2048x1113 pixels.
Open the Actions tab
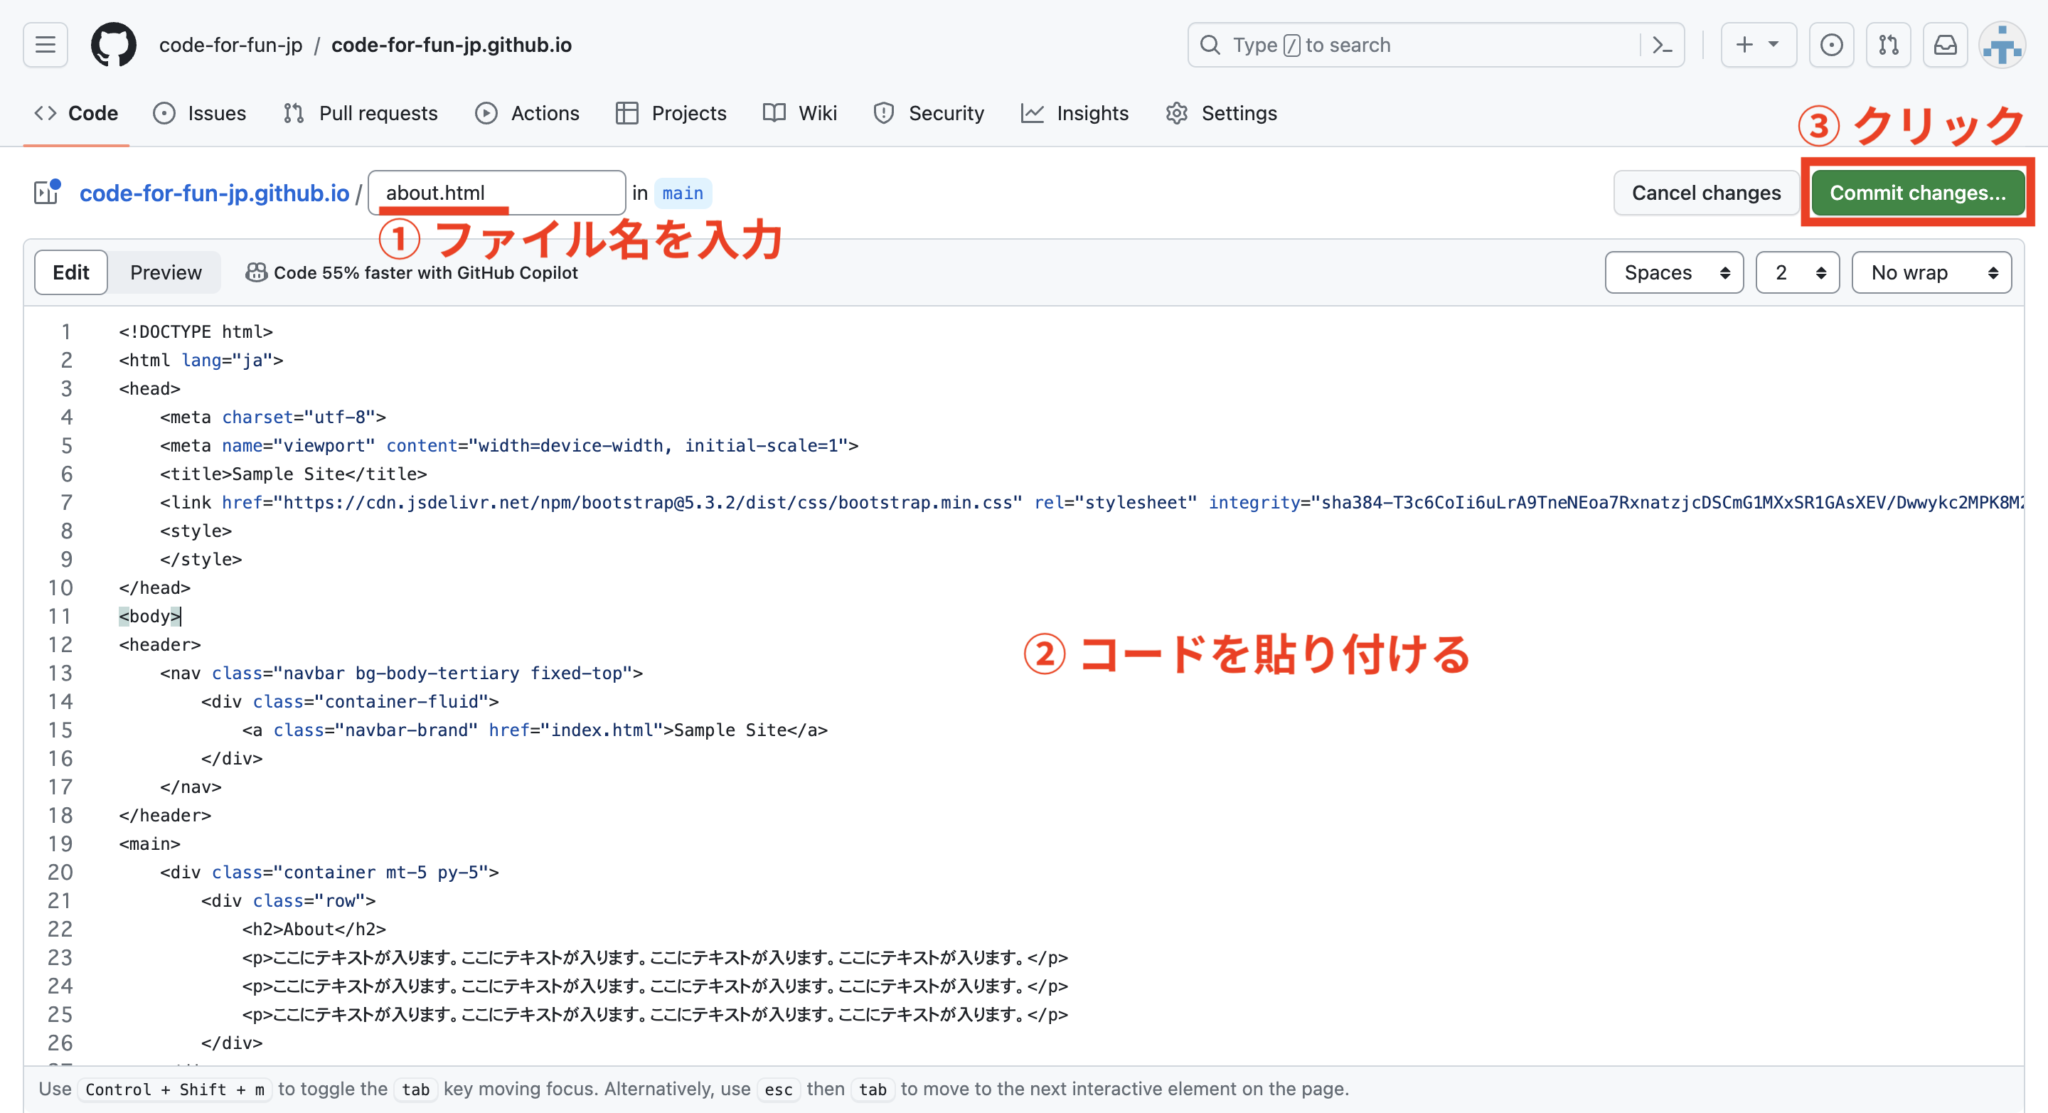527,113
